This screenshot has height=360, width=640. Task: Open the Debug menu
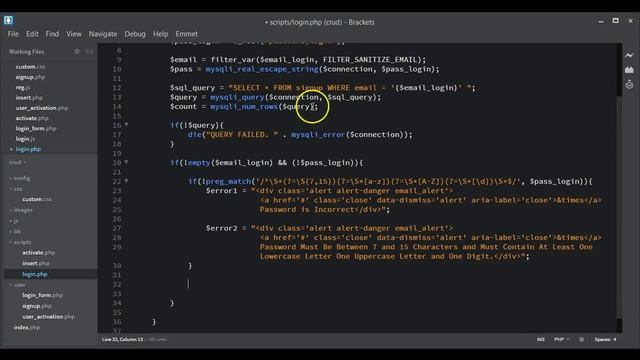(135, 34)
